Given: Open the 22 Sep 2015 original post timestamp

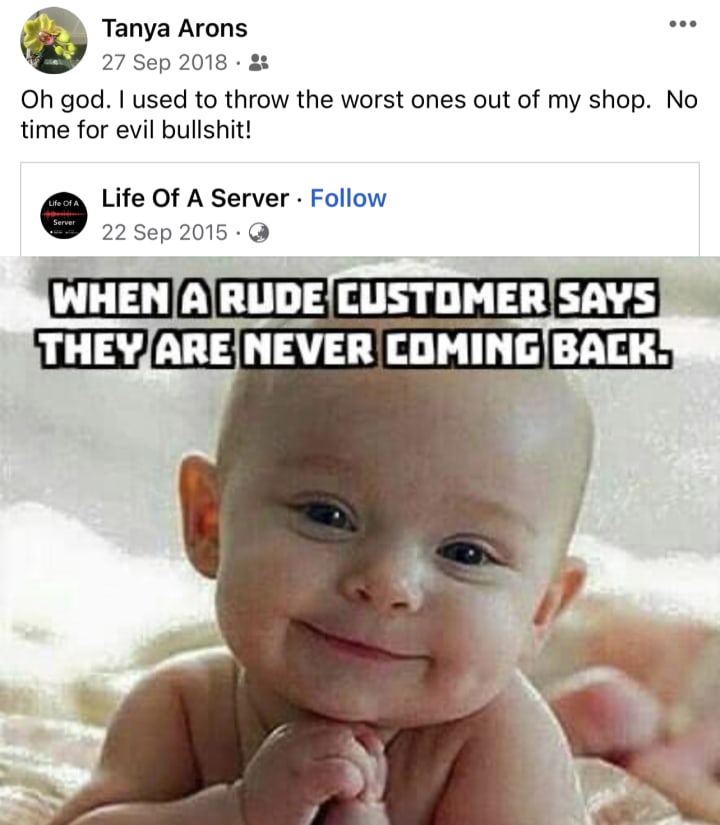Looking at the screenshot, I should tap(164, 233).
